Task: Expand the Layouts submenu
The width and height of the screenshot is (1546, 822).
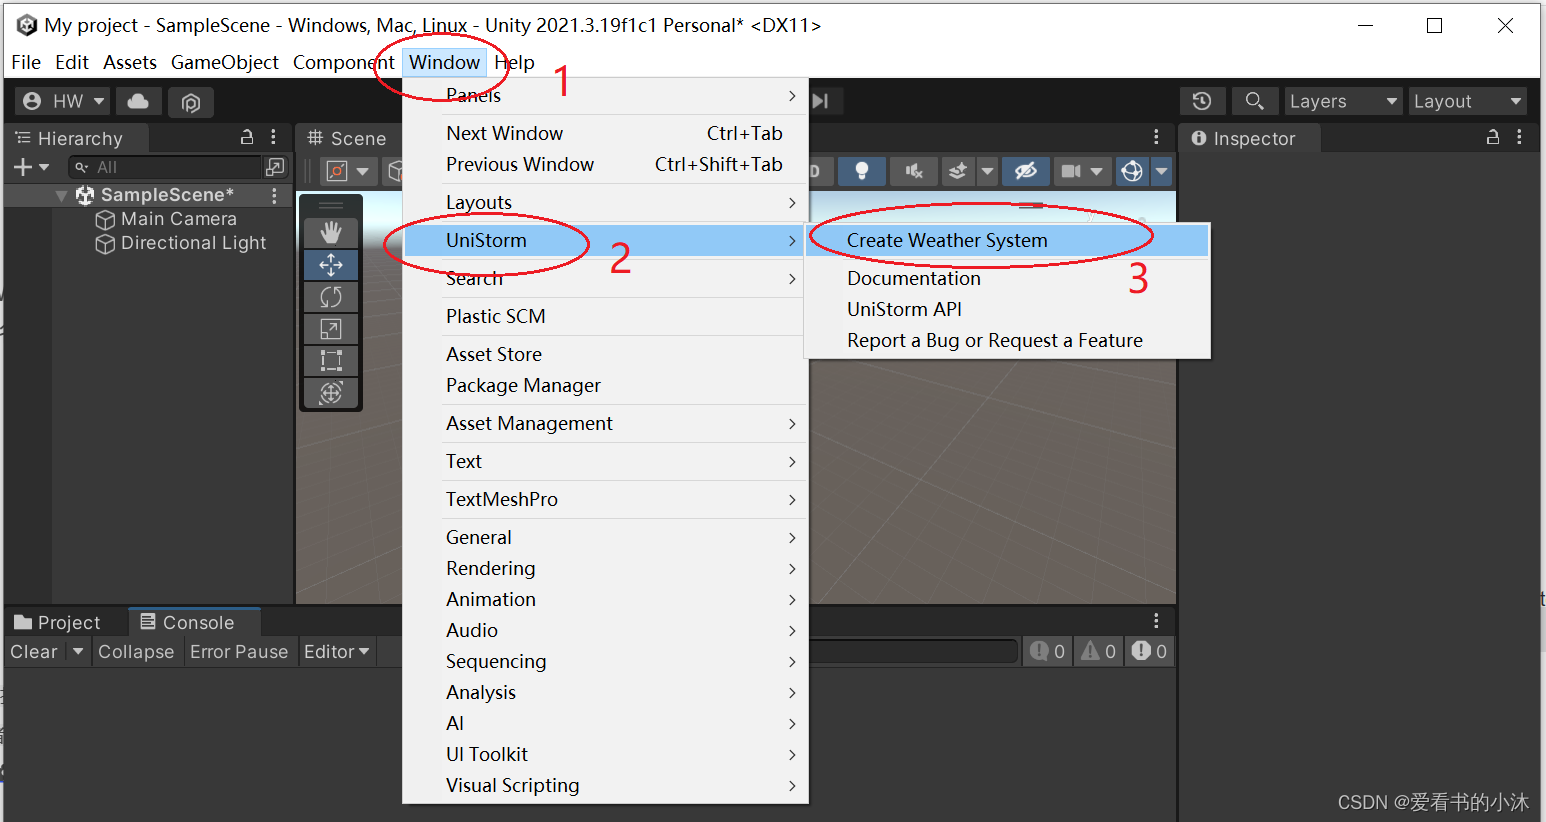Action: [x=605, y=203]
